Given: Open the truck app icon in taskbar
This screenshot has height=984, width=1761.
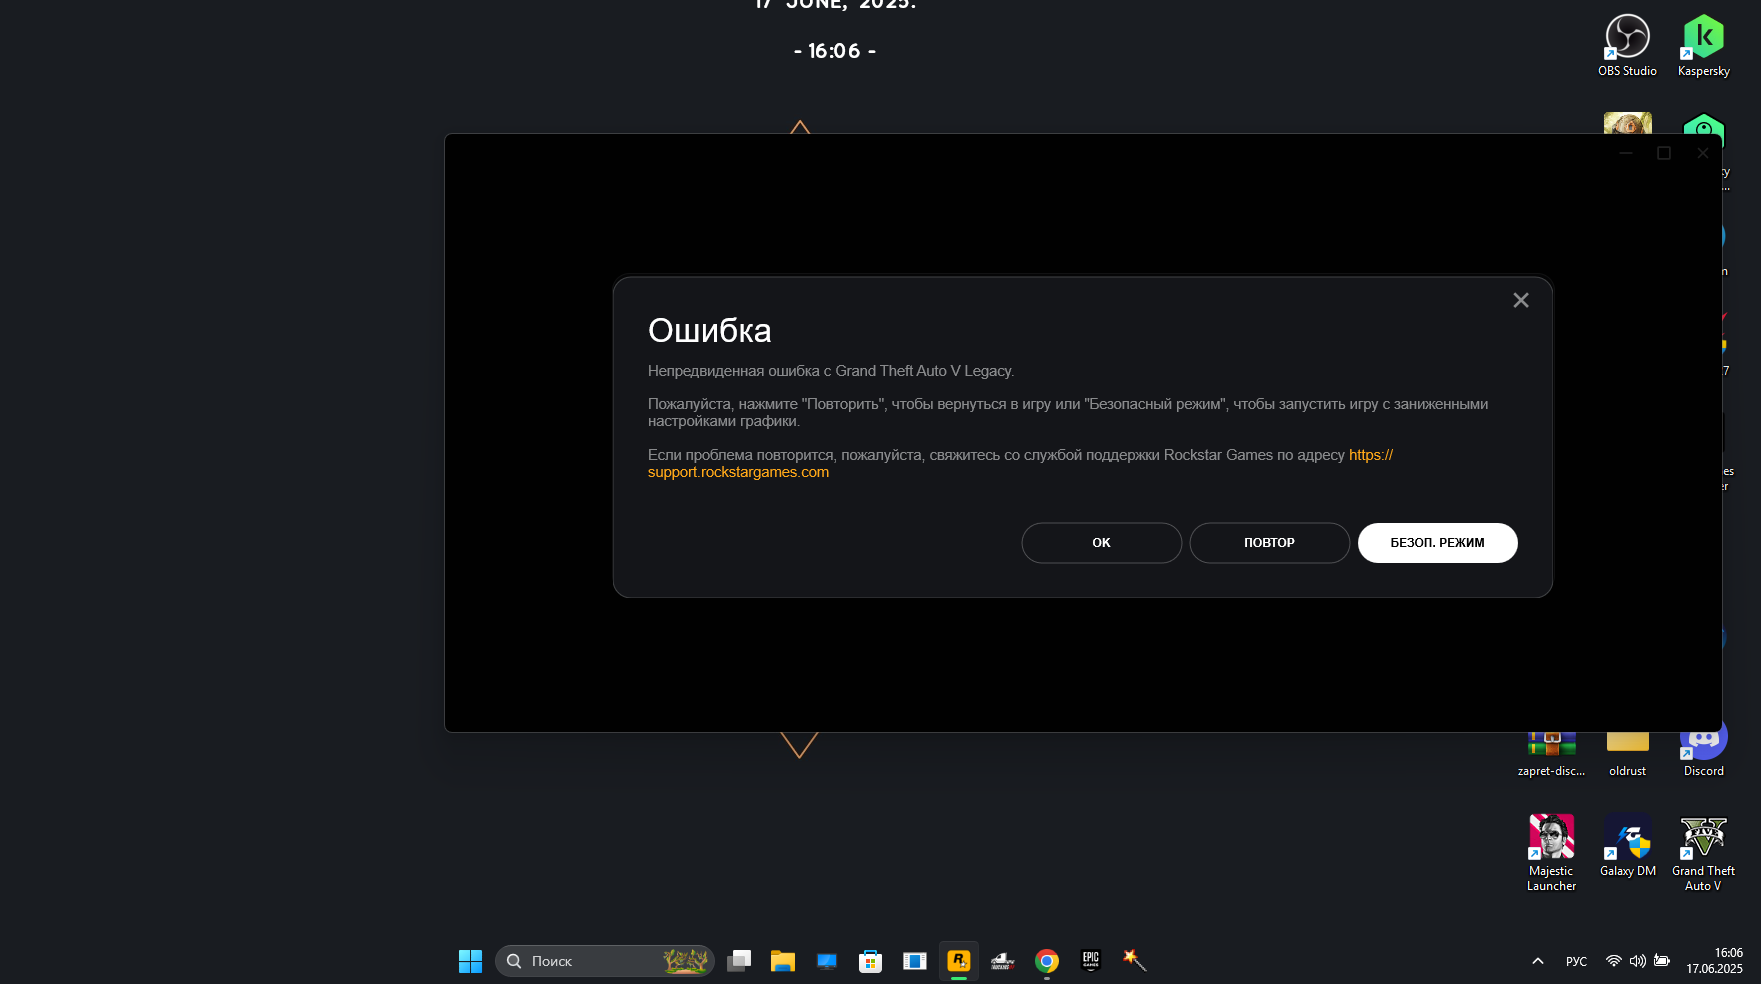Looking at the screenshot, I should click(1003, 961).
